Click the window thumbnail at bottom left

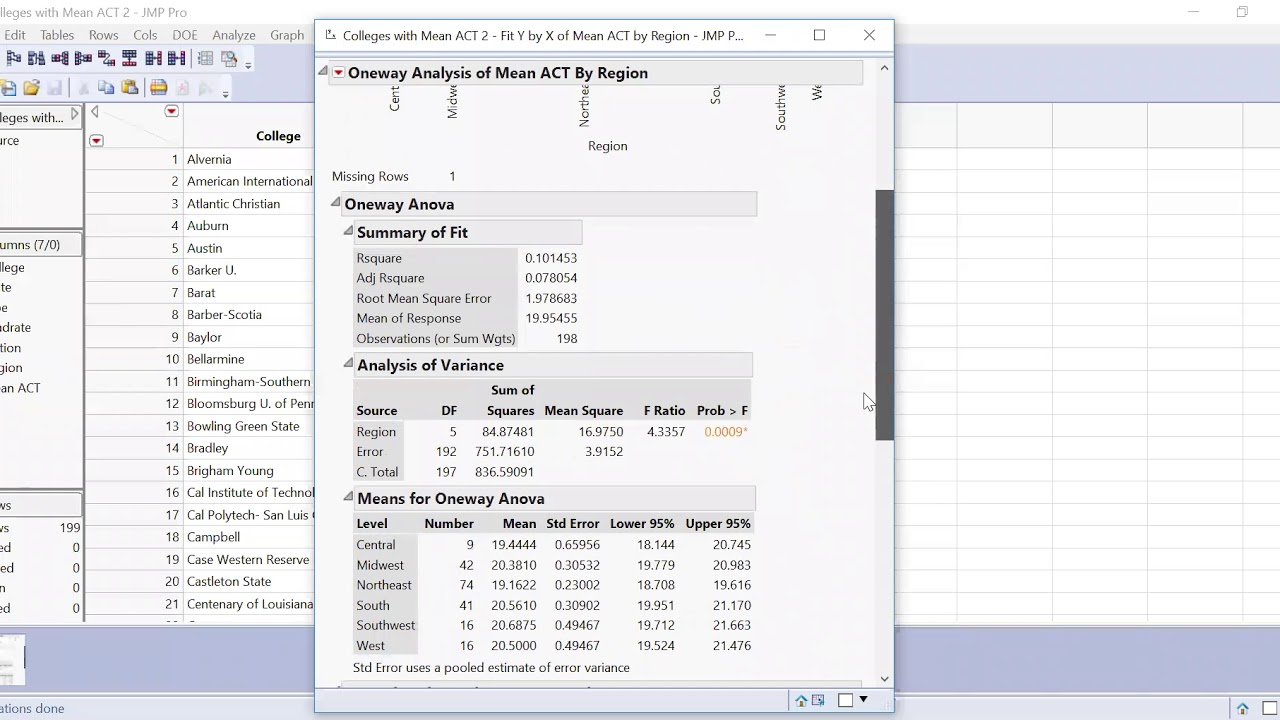(12, 660)
